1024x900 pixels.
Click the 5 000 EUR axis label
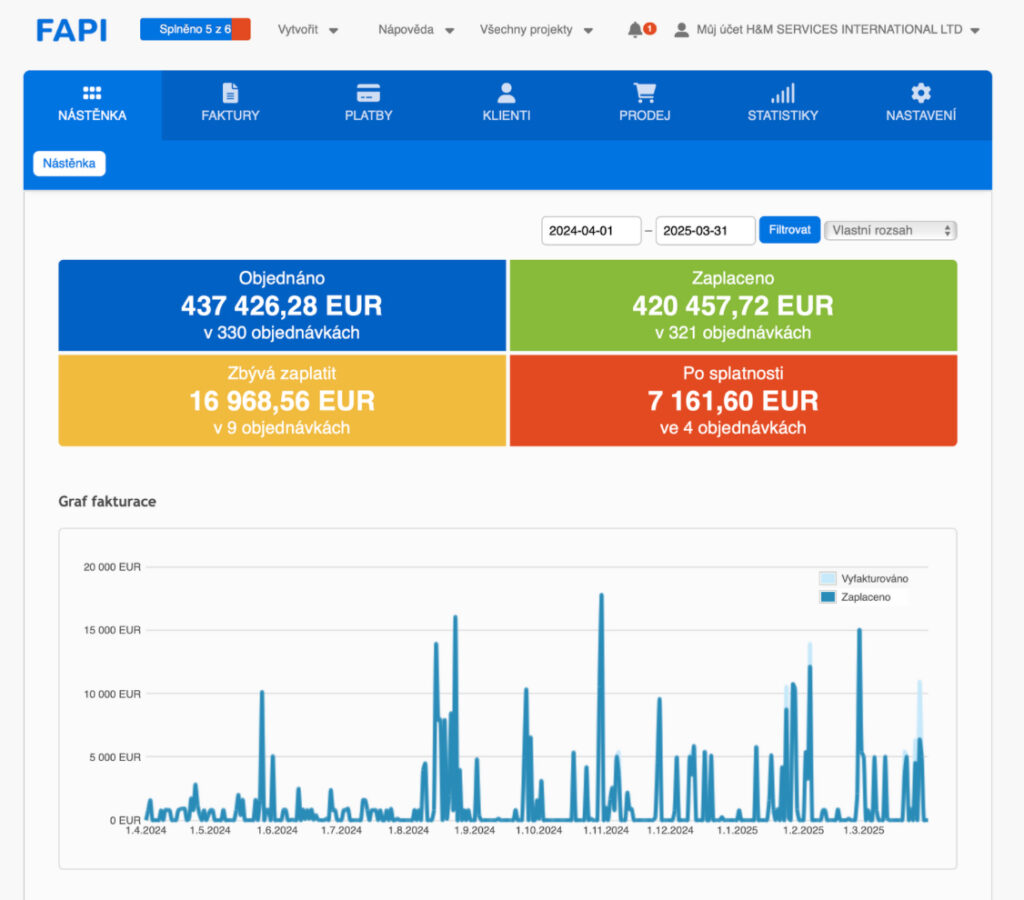(115, 757)
